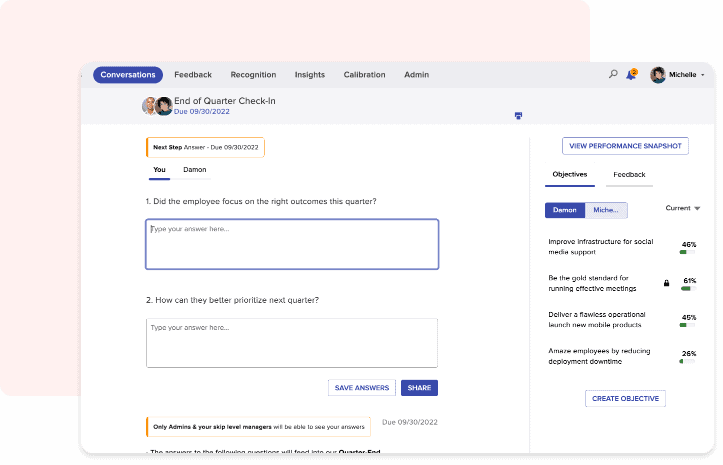Viewport: 723px width, 465px height.
Task: Open the Admin nav item
Action: 416,75
